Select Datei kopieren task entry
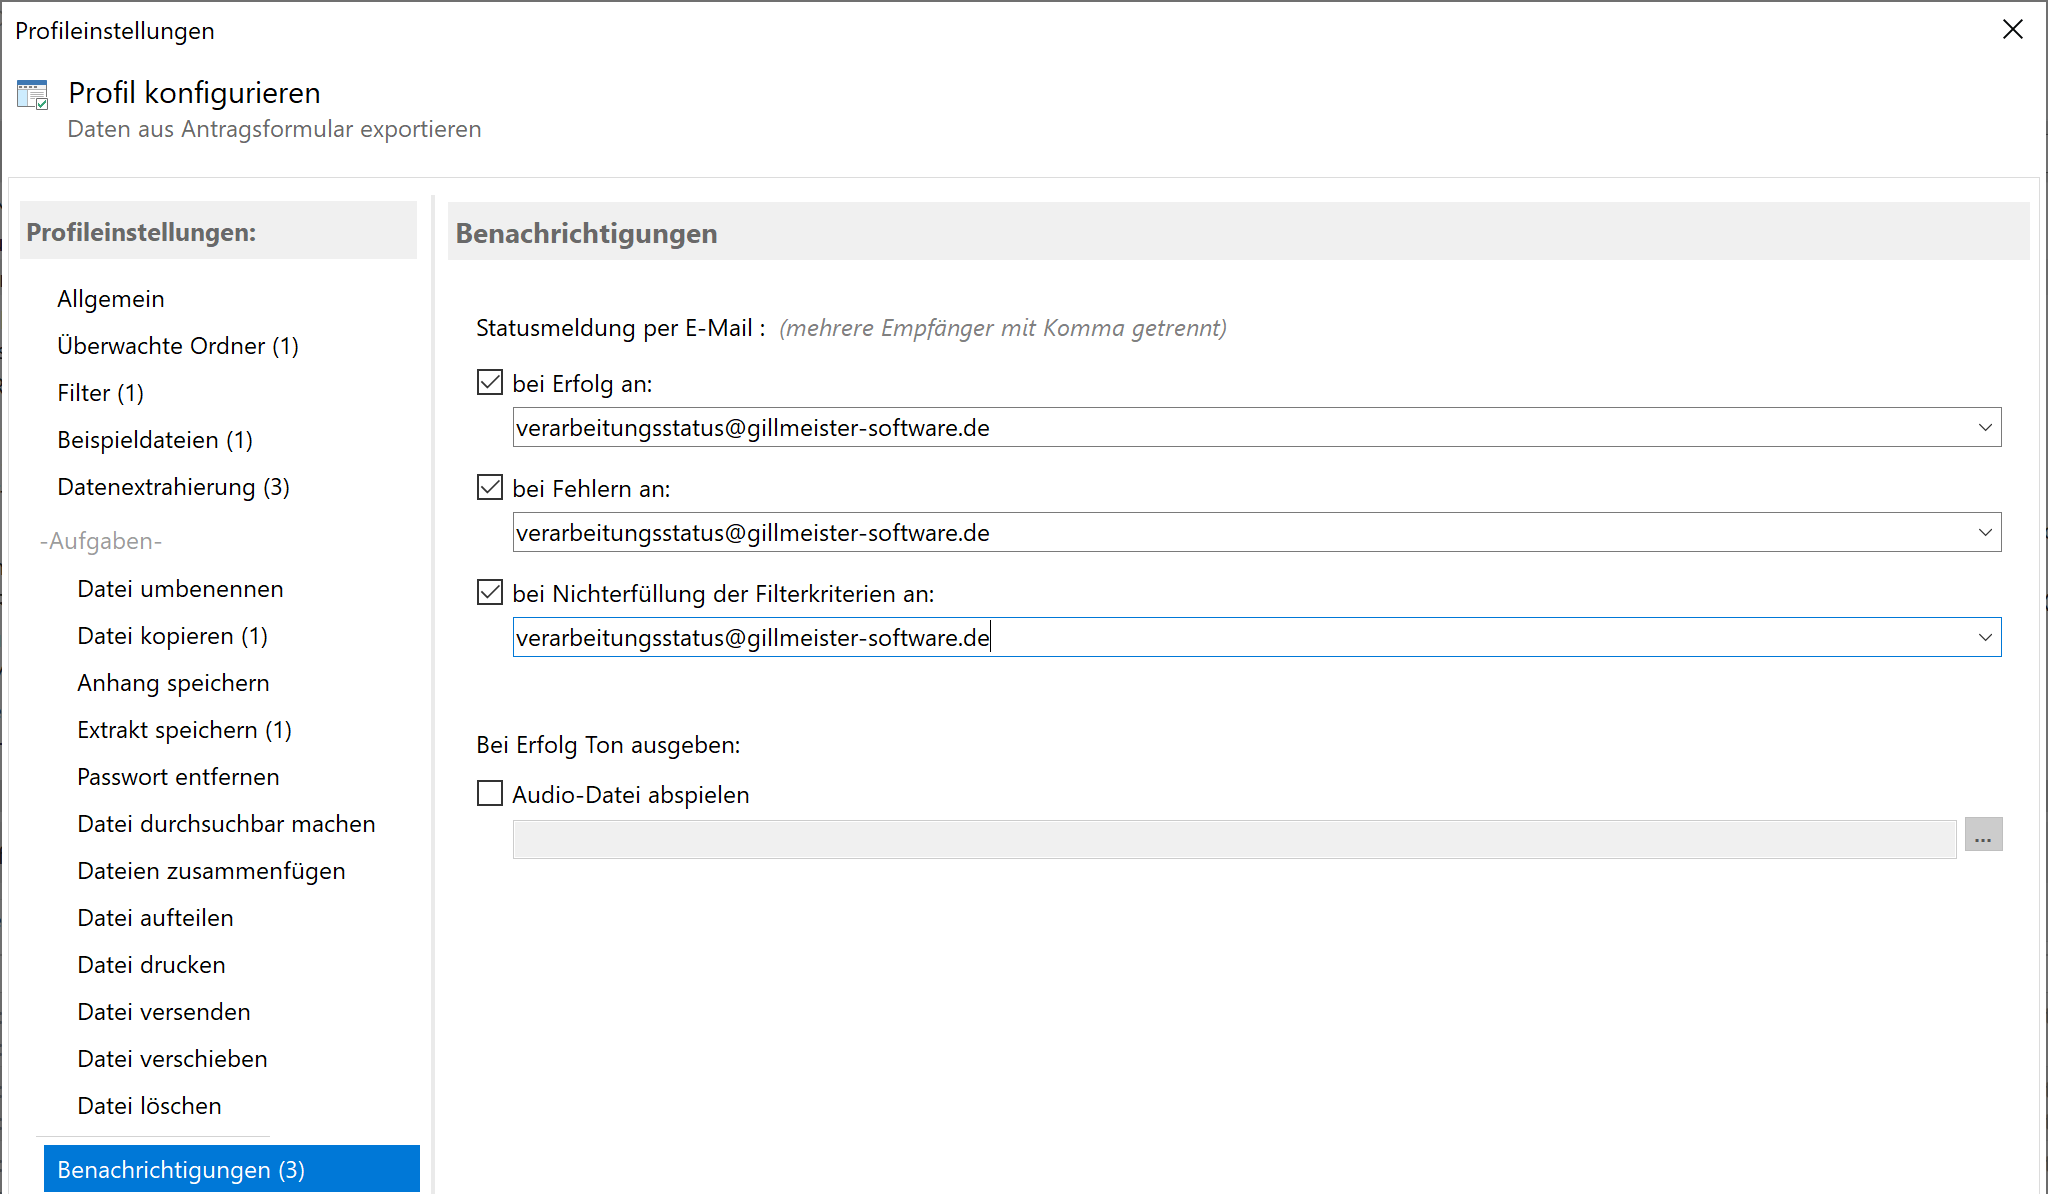The height and width of the screenshot is (1194, 2048). [172, 634]
